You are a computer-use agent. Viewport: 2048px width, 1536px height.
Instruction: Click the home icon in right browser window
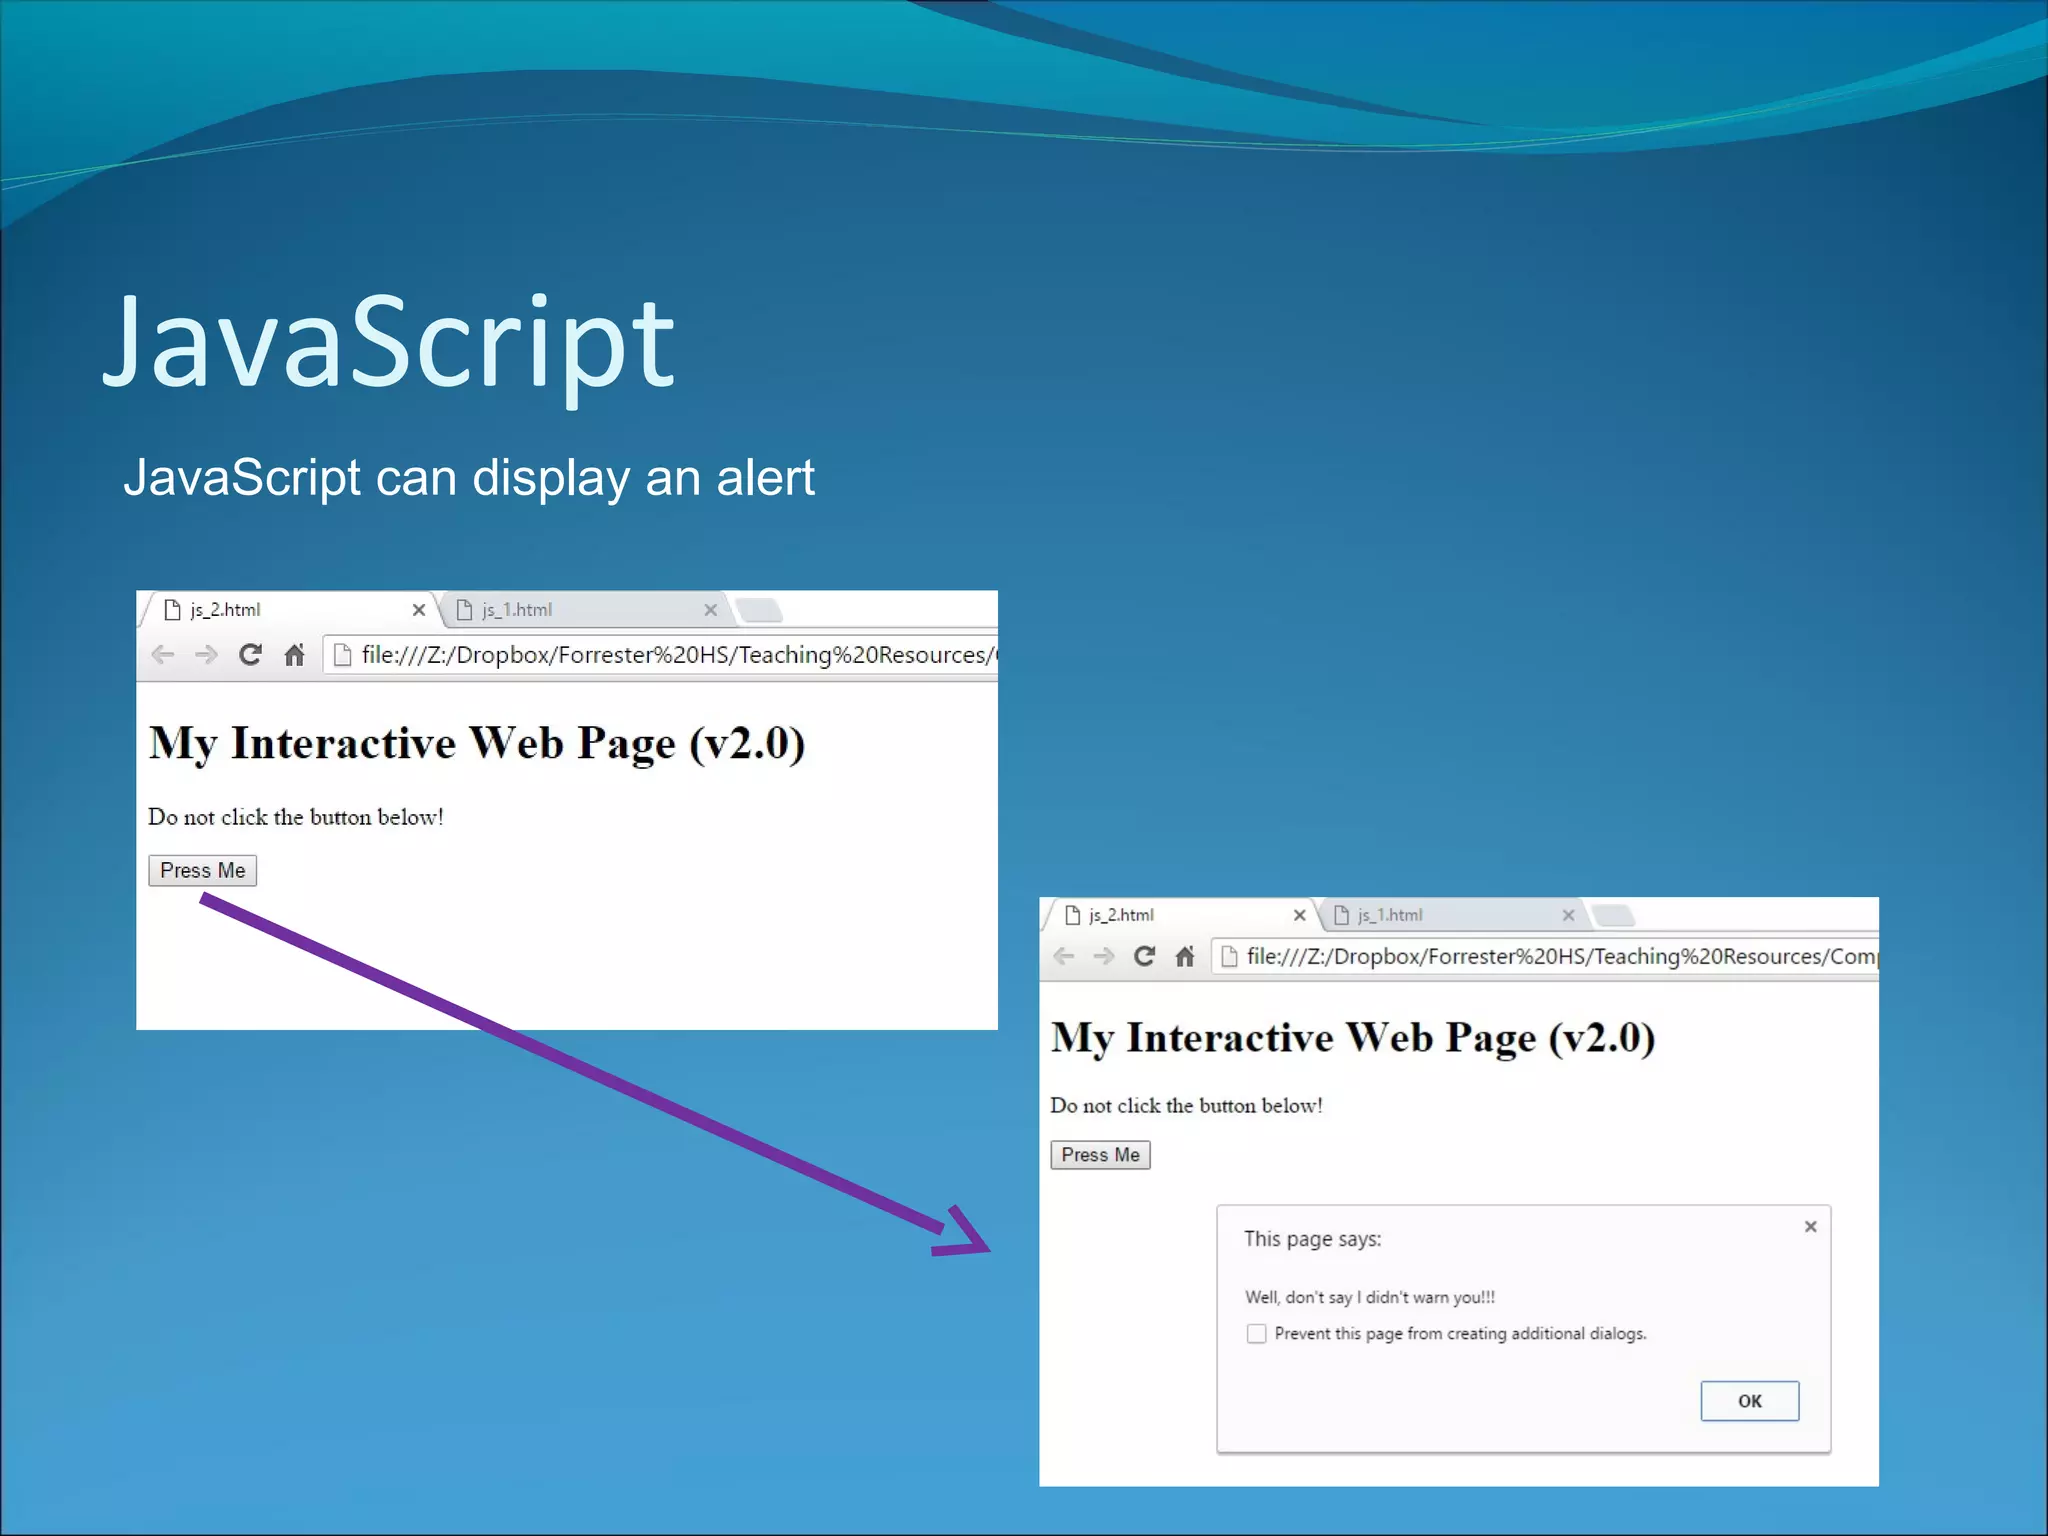pyautogui.click(x=1185, y=956)
